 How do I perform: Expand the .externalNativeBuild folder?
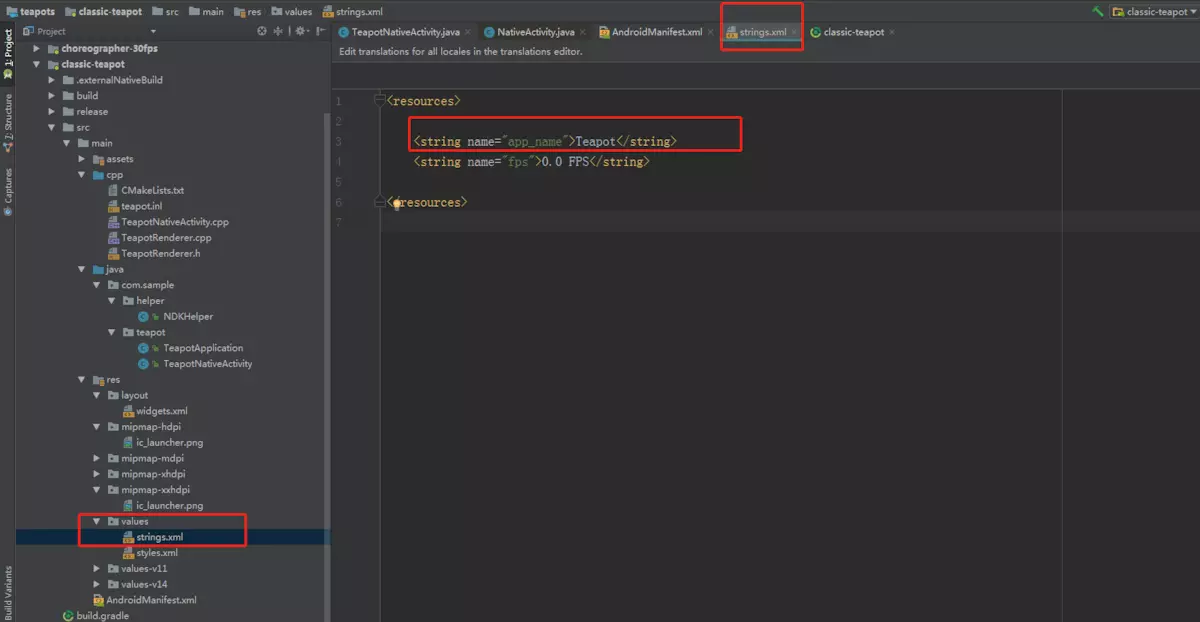[x=53, y=80]
